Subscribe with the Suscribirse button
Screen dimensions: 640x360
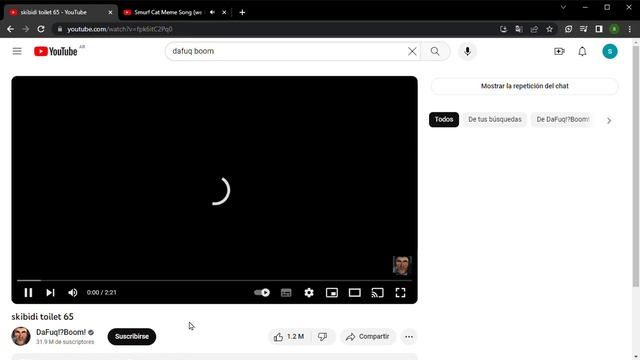click(x=132, y=336)
